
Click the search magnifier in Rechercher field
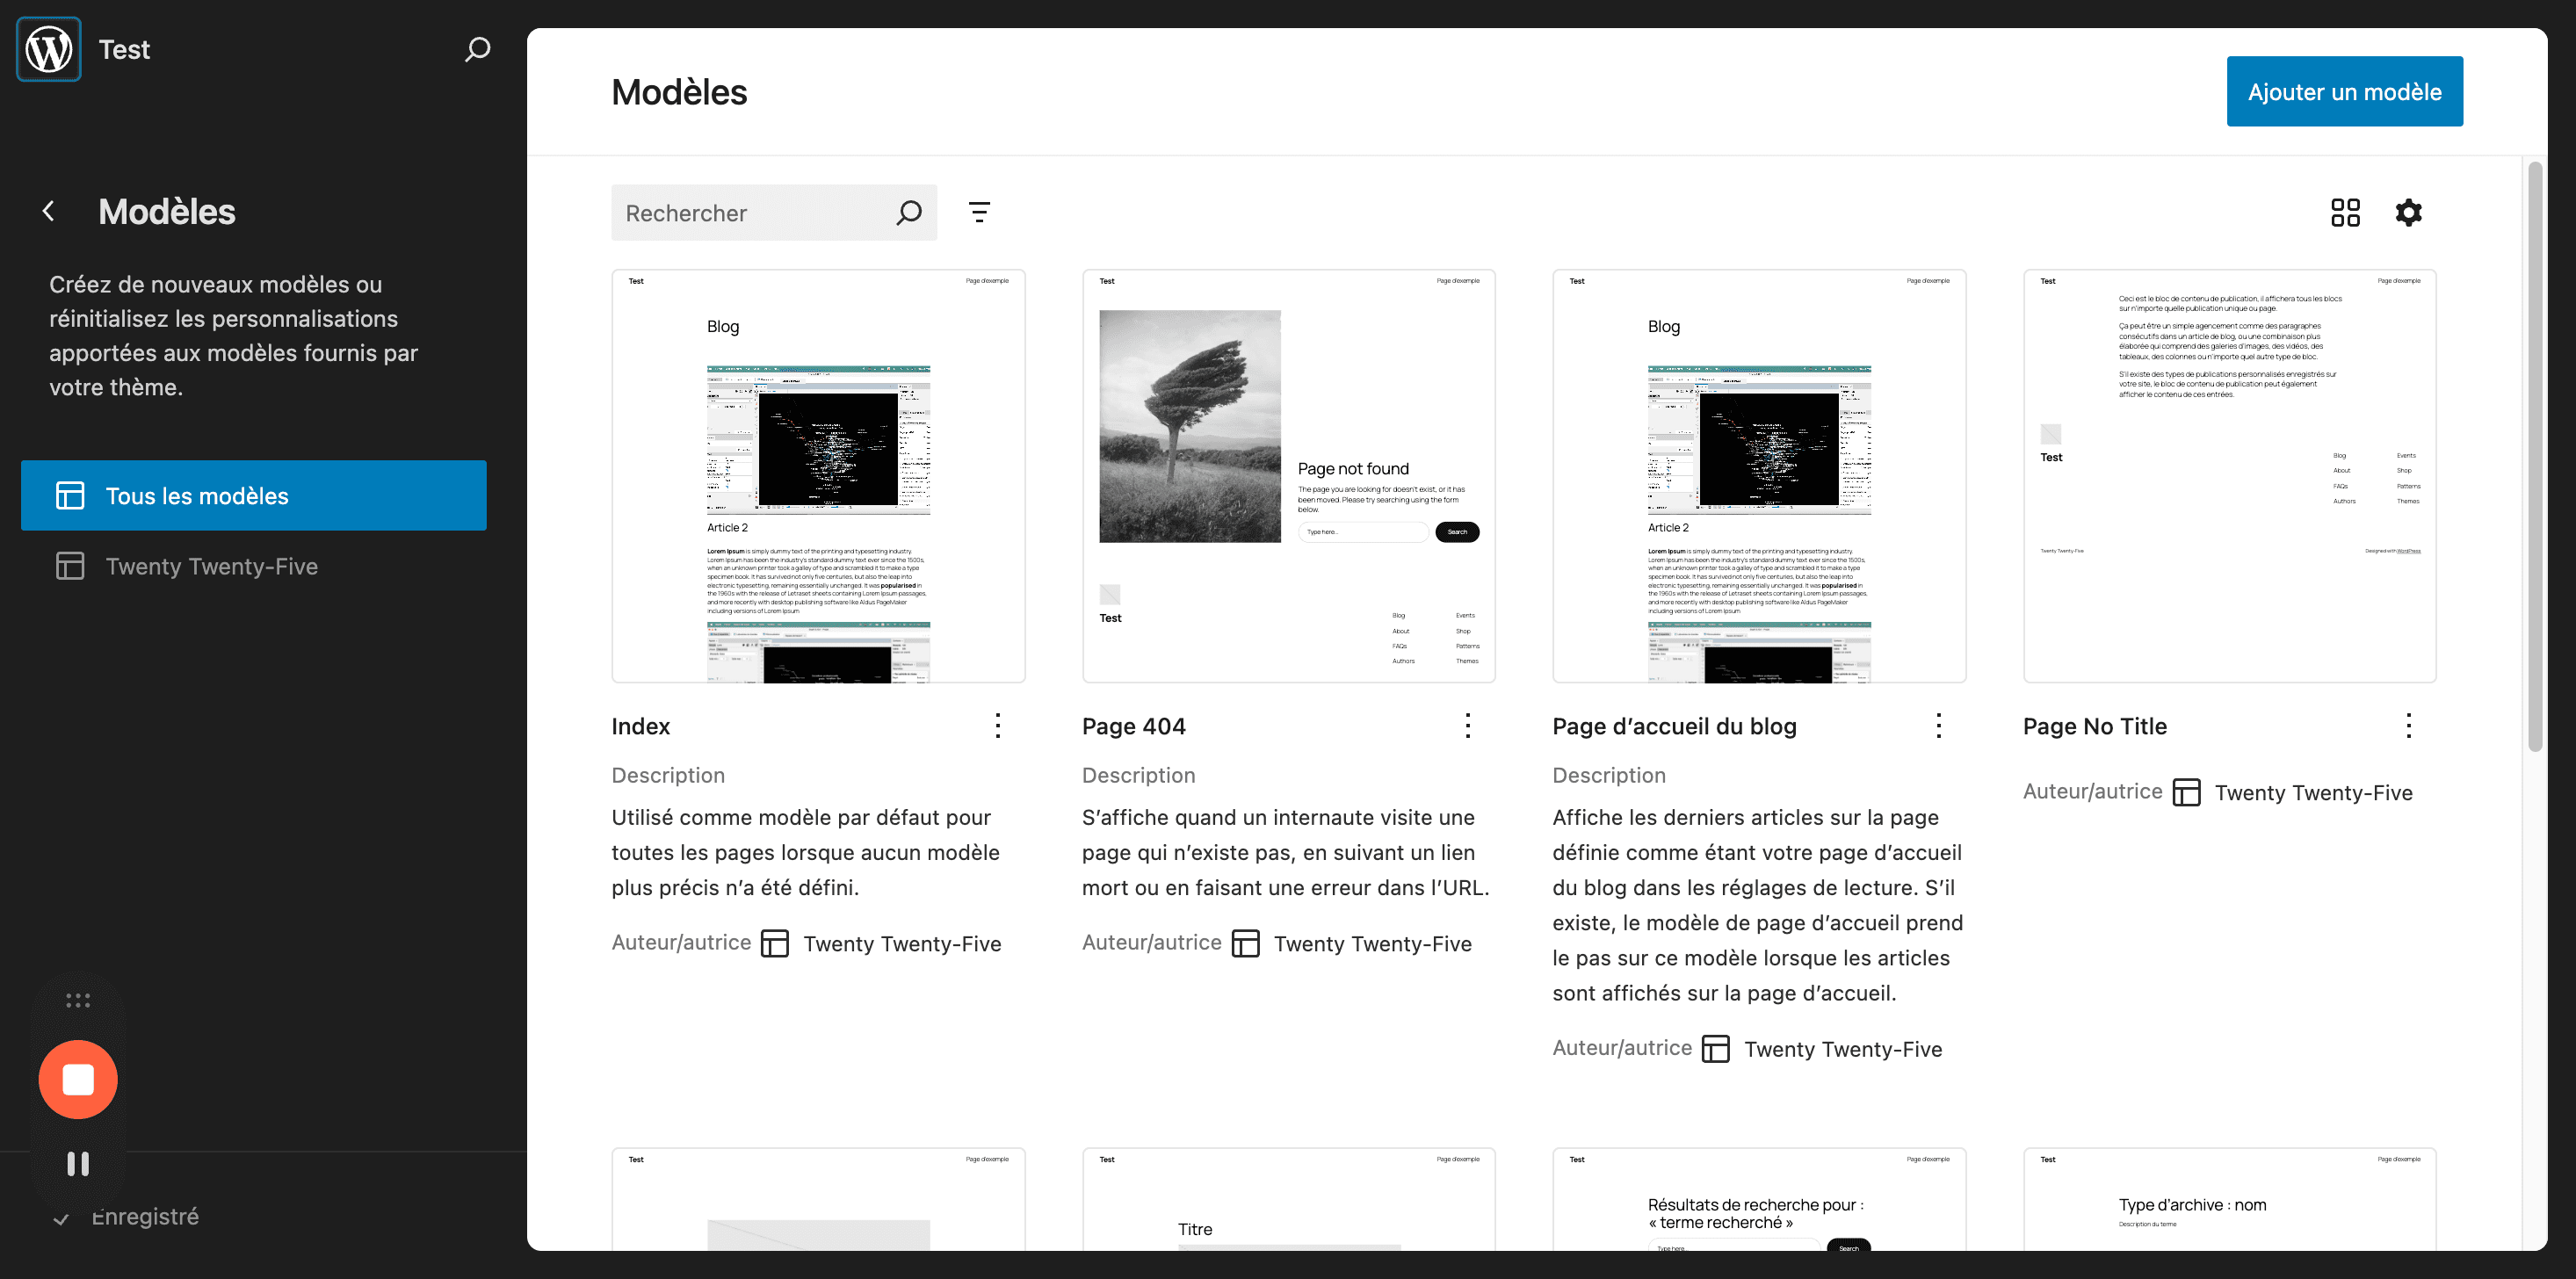908,213
